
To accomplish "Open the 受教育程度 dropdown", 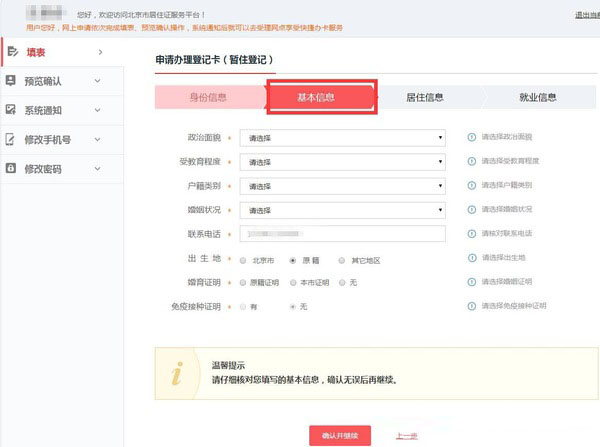I will click(343, 161).
